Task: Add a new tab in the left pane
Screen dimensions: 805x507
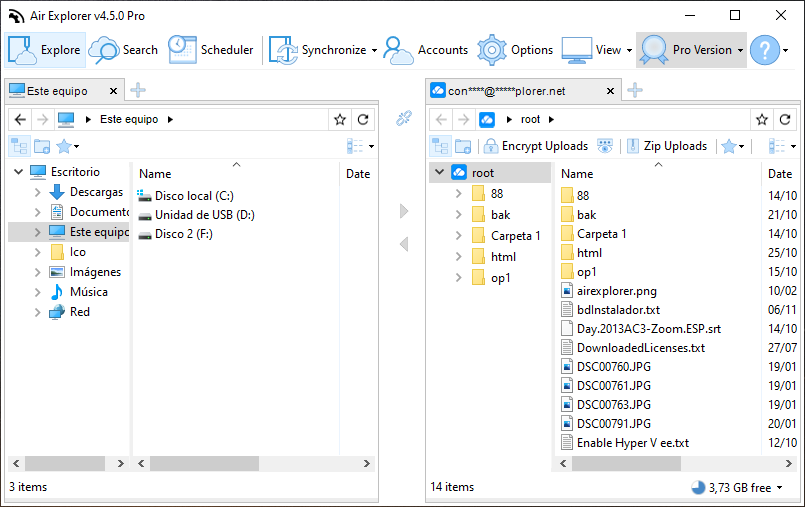Action: pyautogui.click(x=138, y=90)
